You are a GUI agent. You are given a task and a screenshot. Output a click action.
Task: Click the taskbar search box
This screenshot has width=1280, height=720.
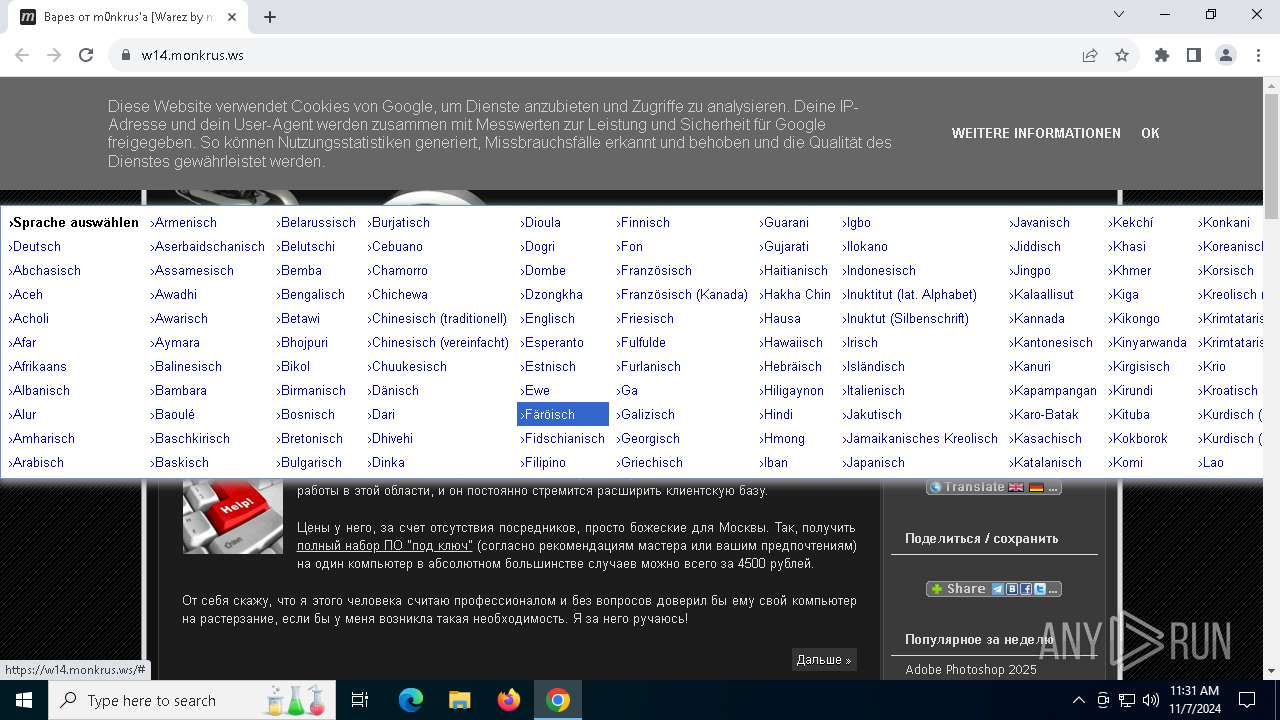click(192, 700)
